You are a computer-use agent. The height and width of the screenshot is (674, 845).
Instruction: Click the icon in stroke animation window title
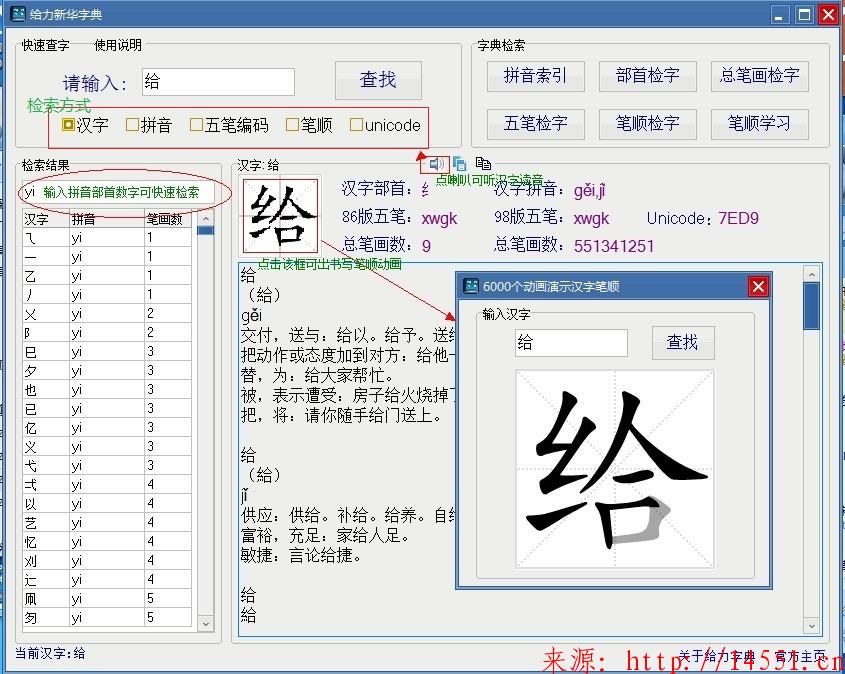(470, 286)
